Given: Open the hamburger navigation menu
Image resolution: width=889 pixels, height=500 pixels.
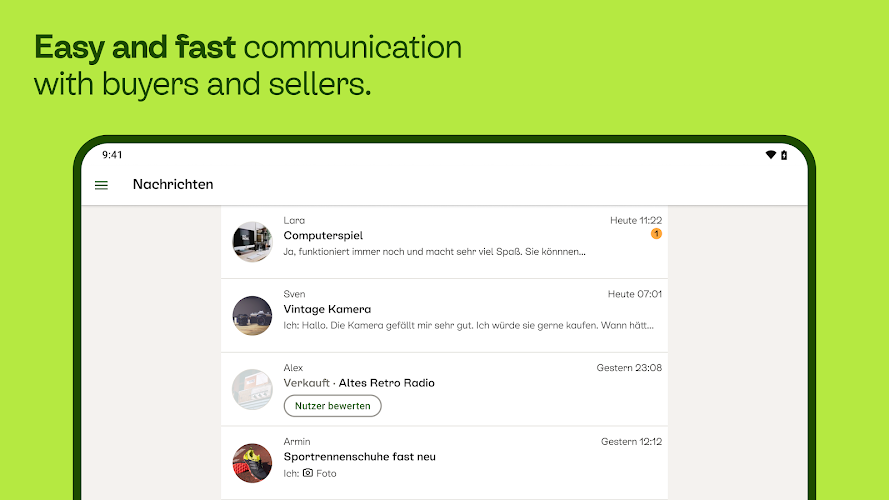Looking at the screenshot, I should click(x=101, y=185).
